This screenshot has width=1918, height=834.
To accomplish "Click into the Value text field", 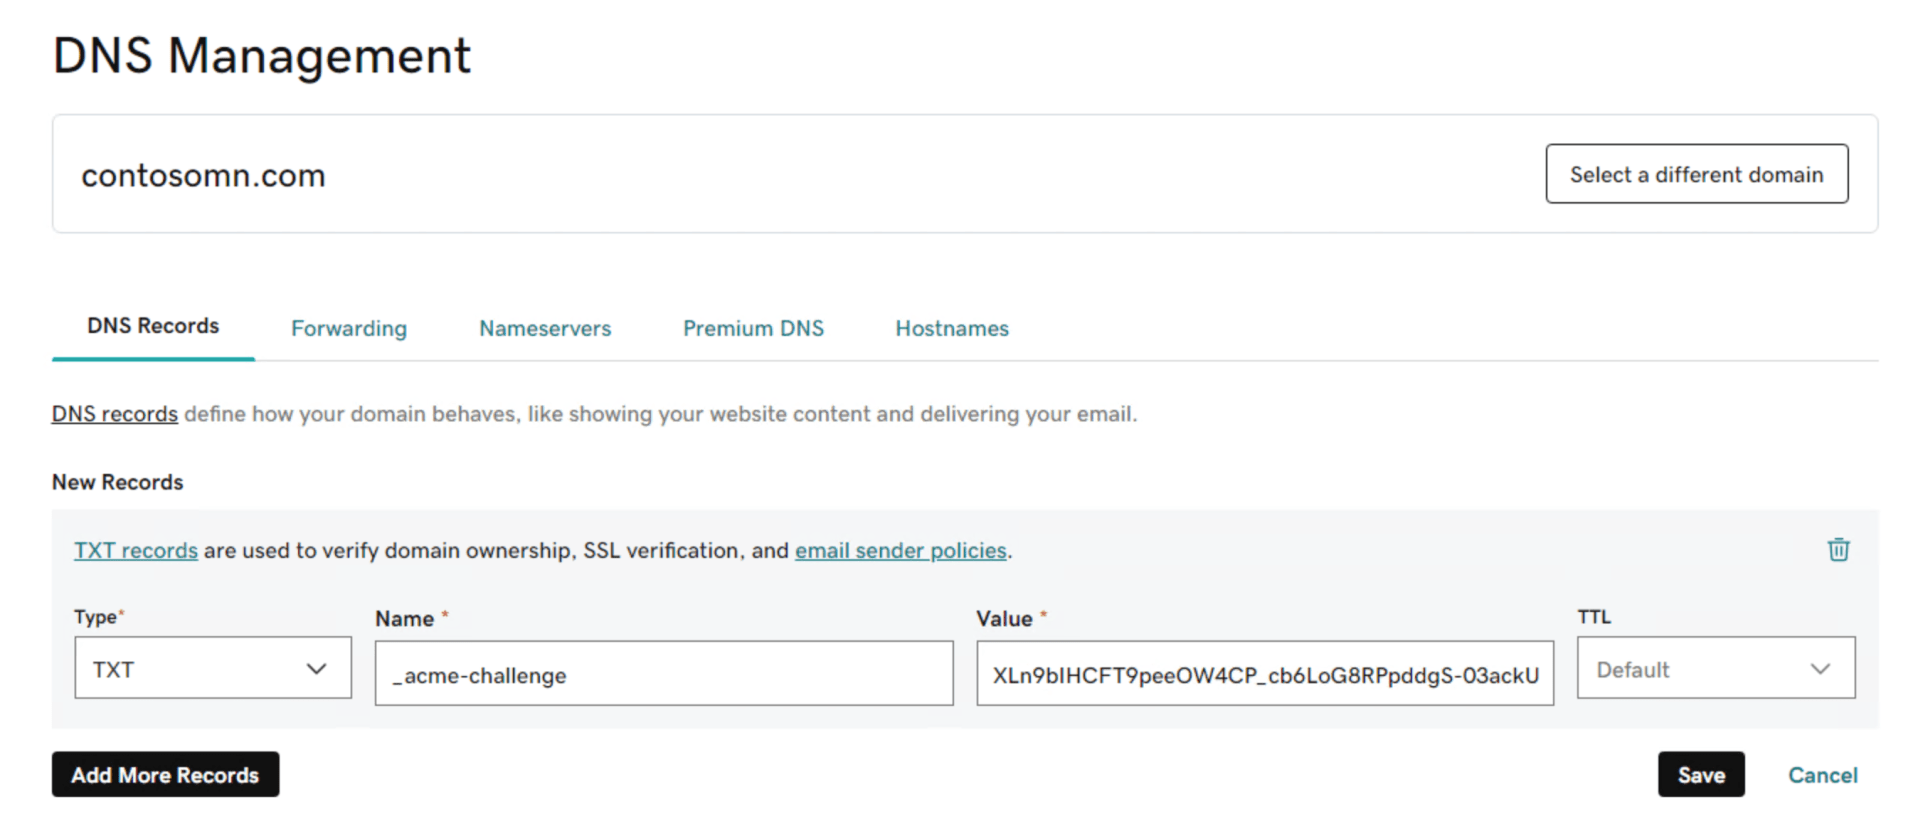I will (1264, 674).
